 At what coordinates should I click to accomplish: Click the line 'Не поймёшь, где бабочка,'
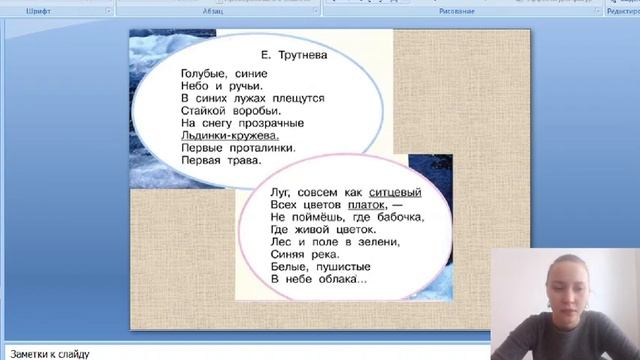click(347, 217)
